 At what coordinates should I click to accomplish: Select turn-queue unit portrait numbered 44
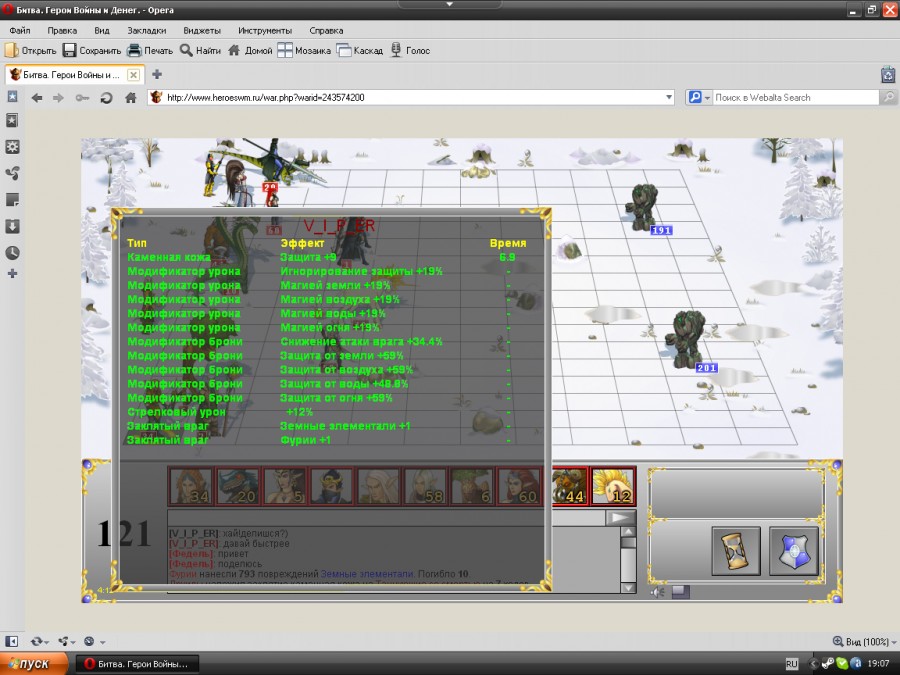[x=569, y=486]
